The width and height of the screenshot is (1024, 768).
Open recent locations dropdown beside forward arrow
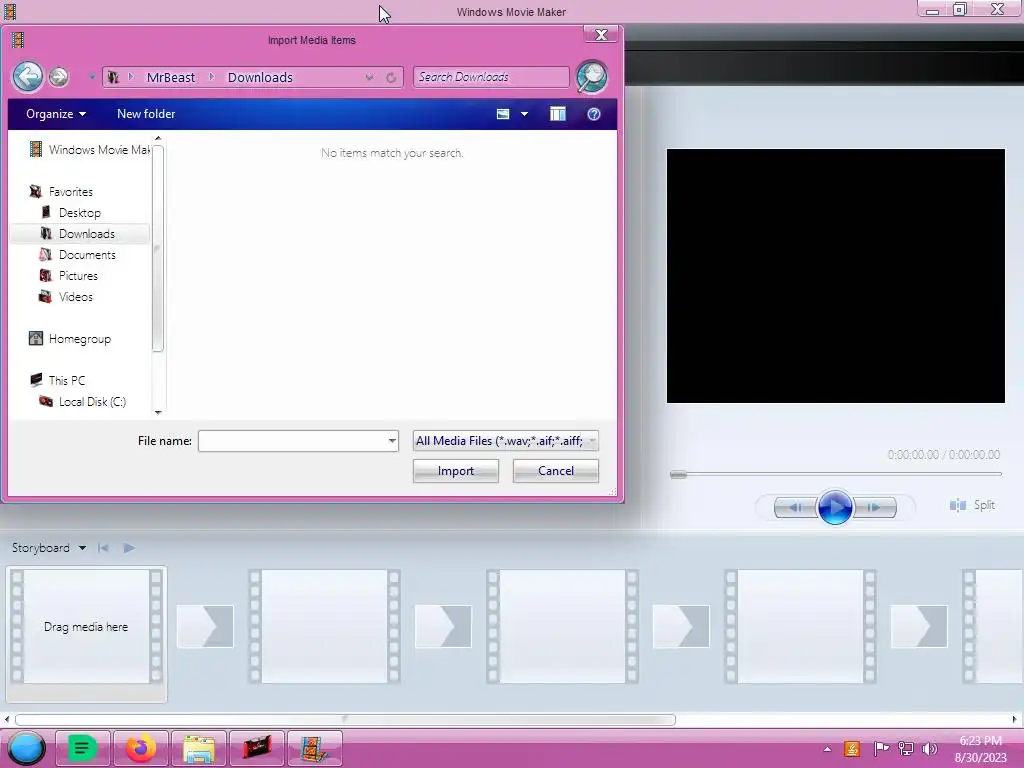pyautogui.click(x=92, y=77)
